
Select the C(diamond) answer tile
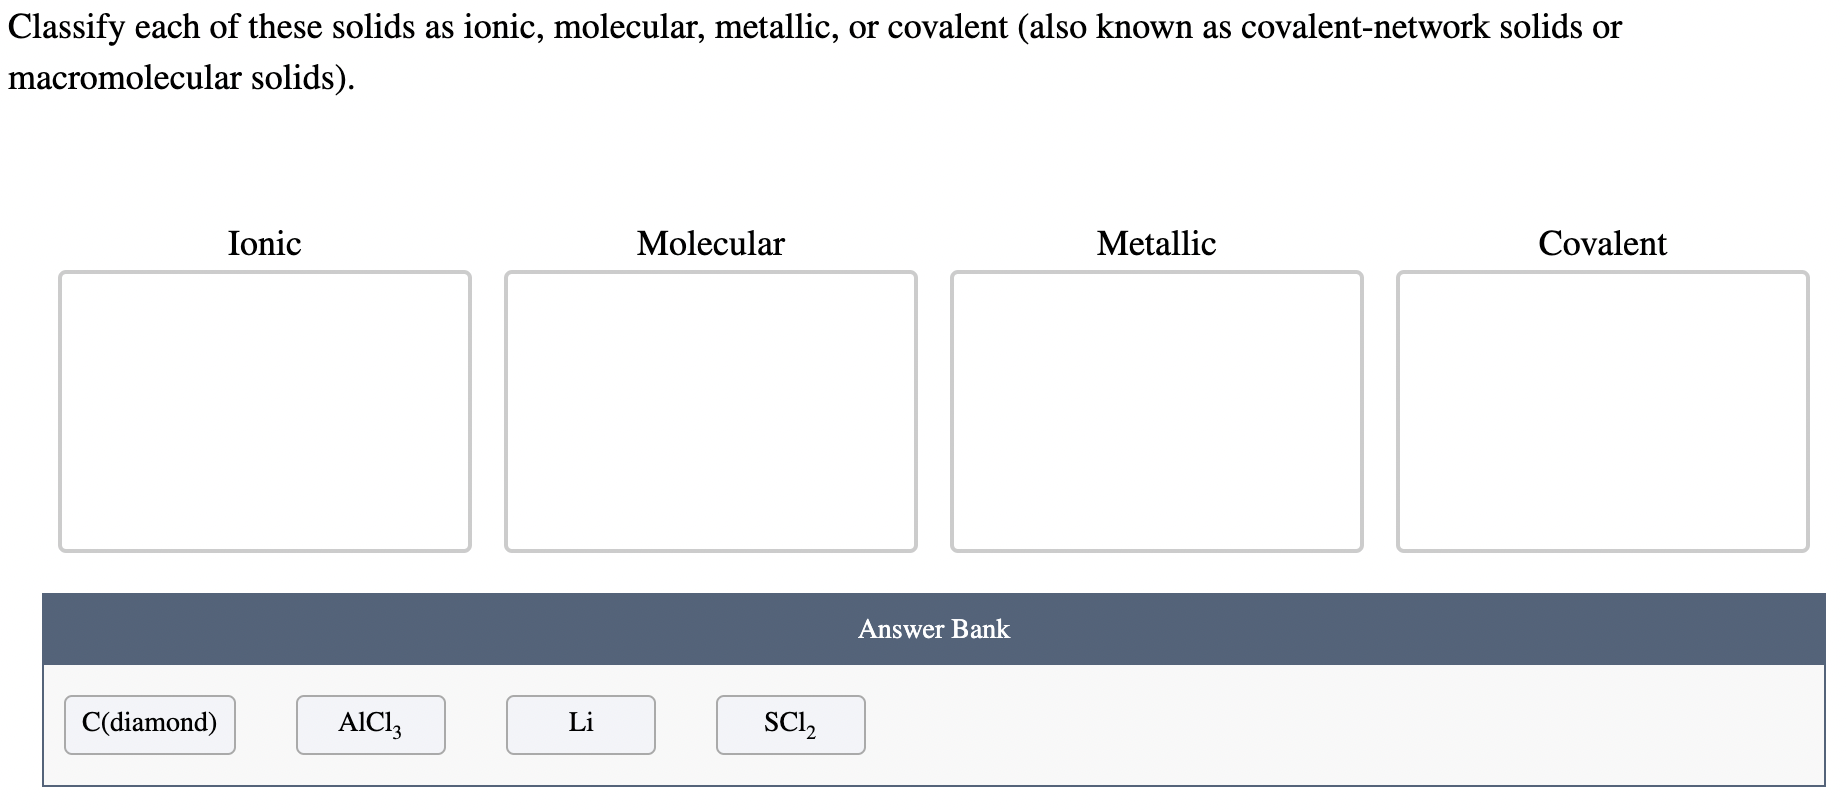click(x=148, y=723)
